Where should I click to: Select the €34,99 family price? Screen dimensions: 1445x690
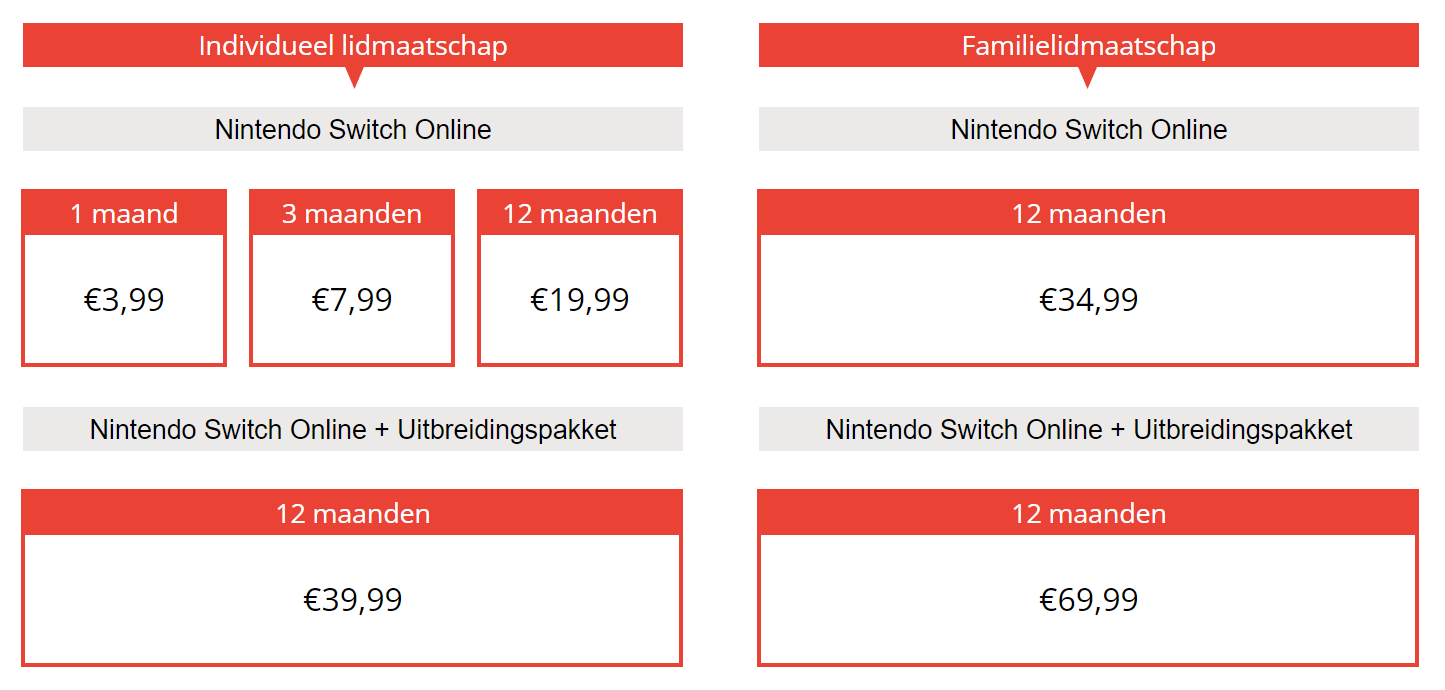tap(1088, 300)
